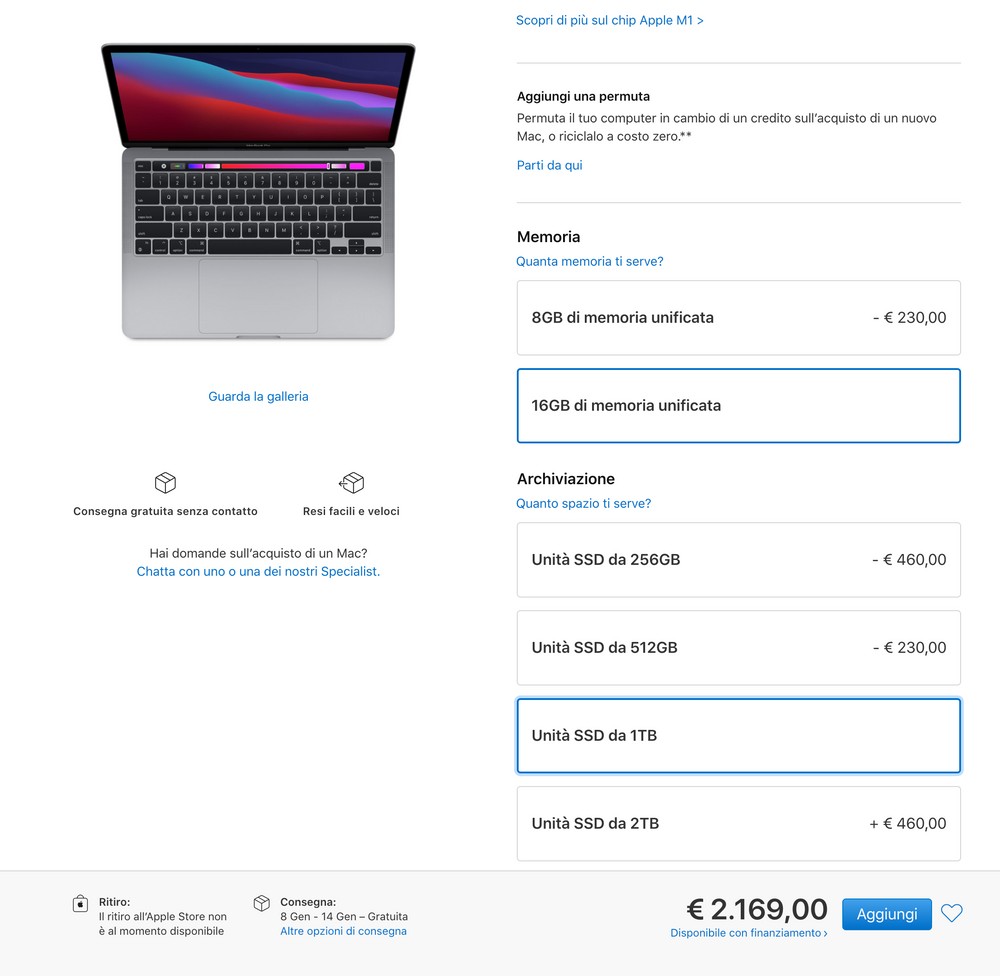Open Scopri di più sul chip Apple M1

tap(610, 20)
